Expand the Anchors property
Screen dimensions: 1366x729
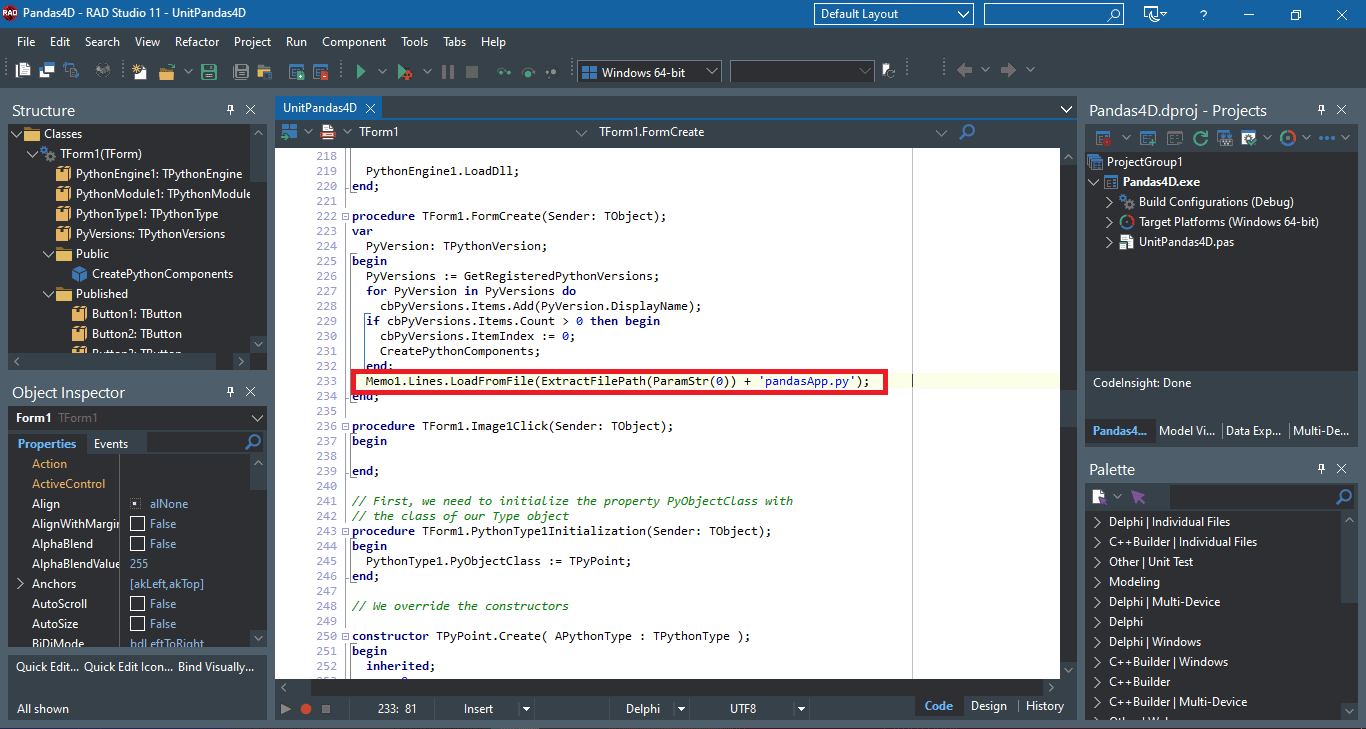click(x=20, y=583)
